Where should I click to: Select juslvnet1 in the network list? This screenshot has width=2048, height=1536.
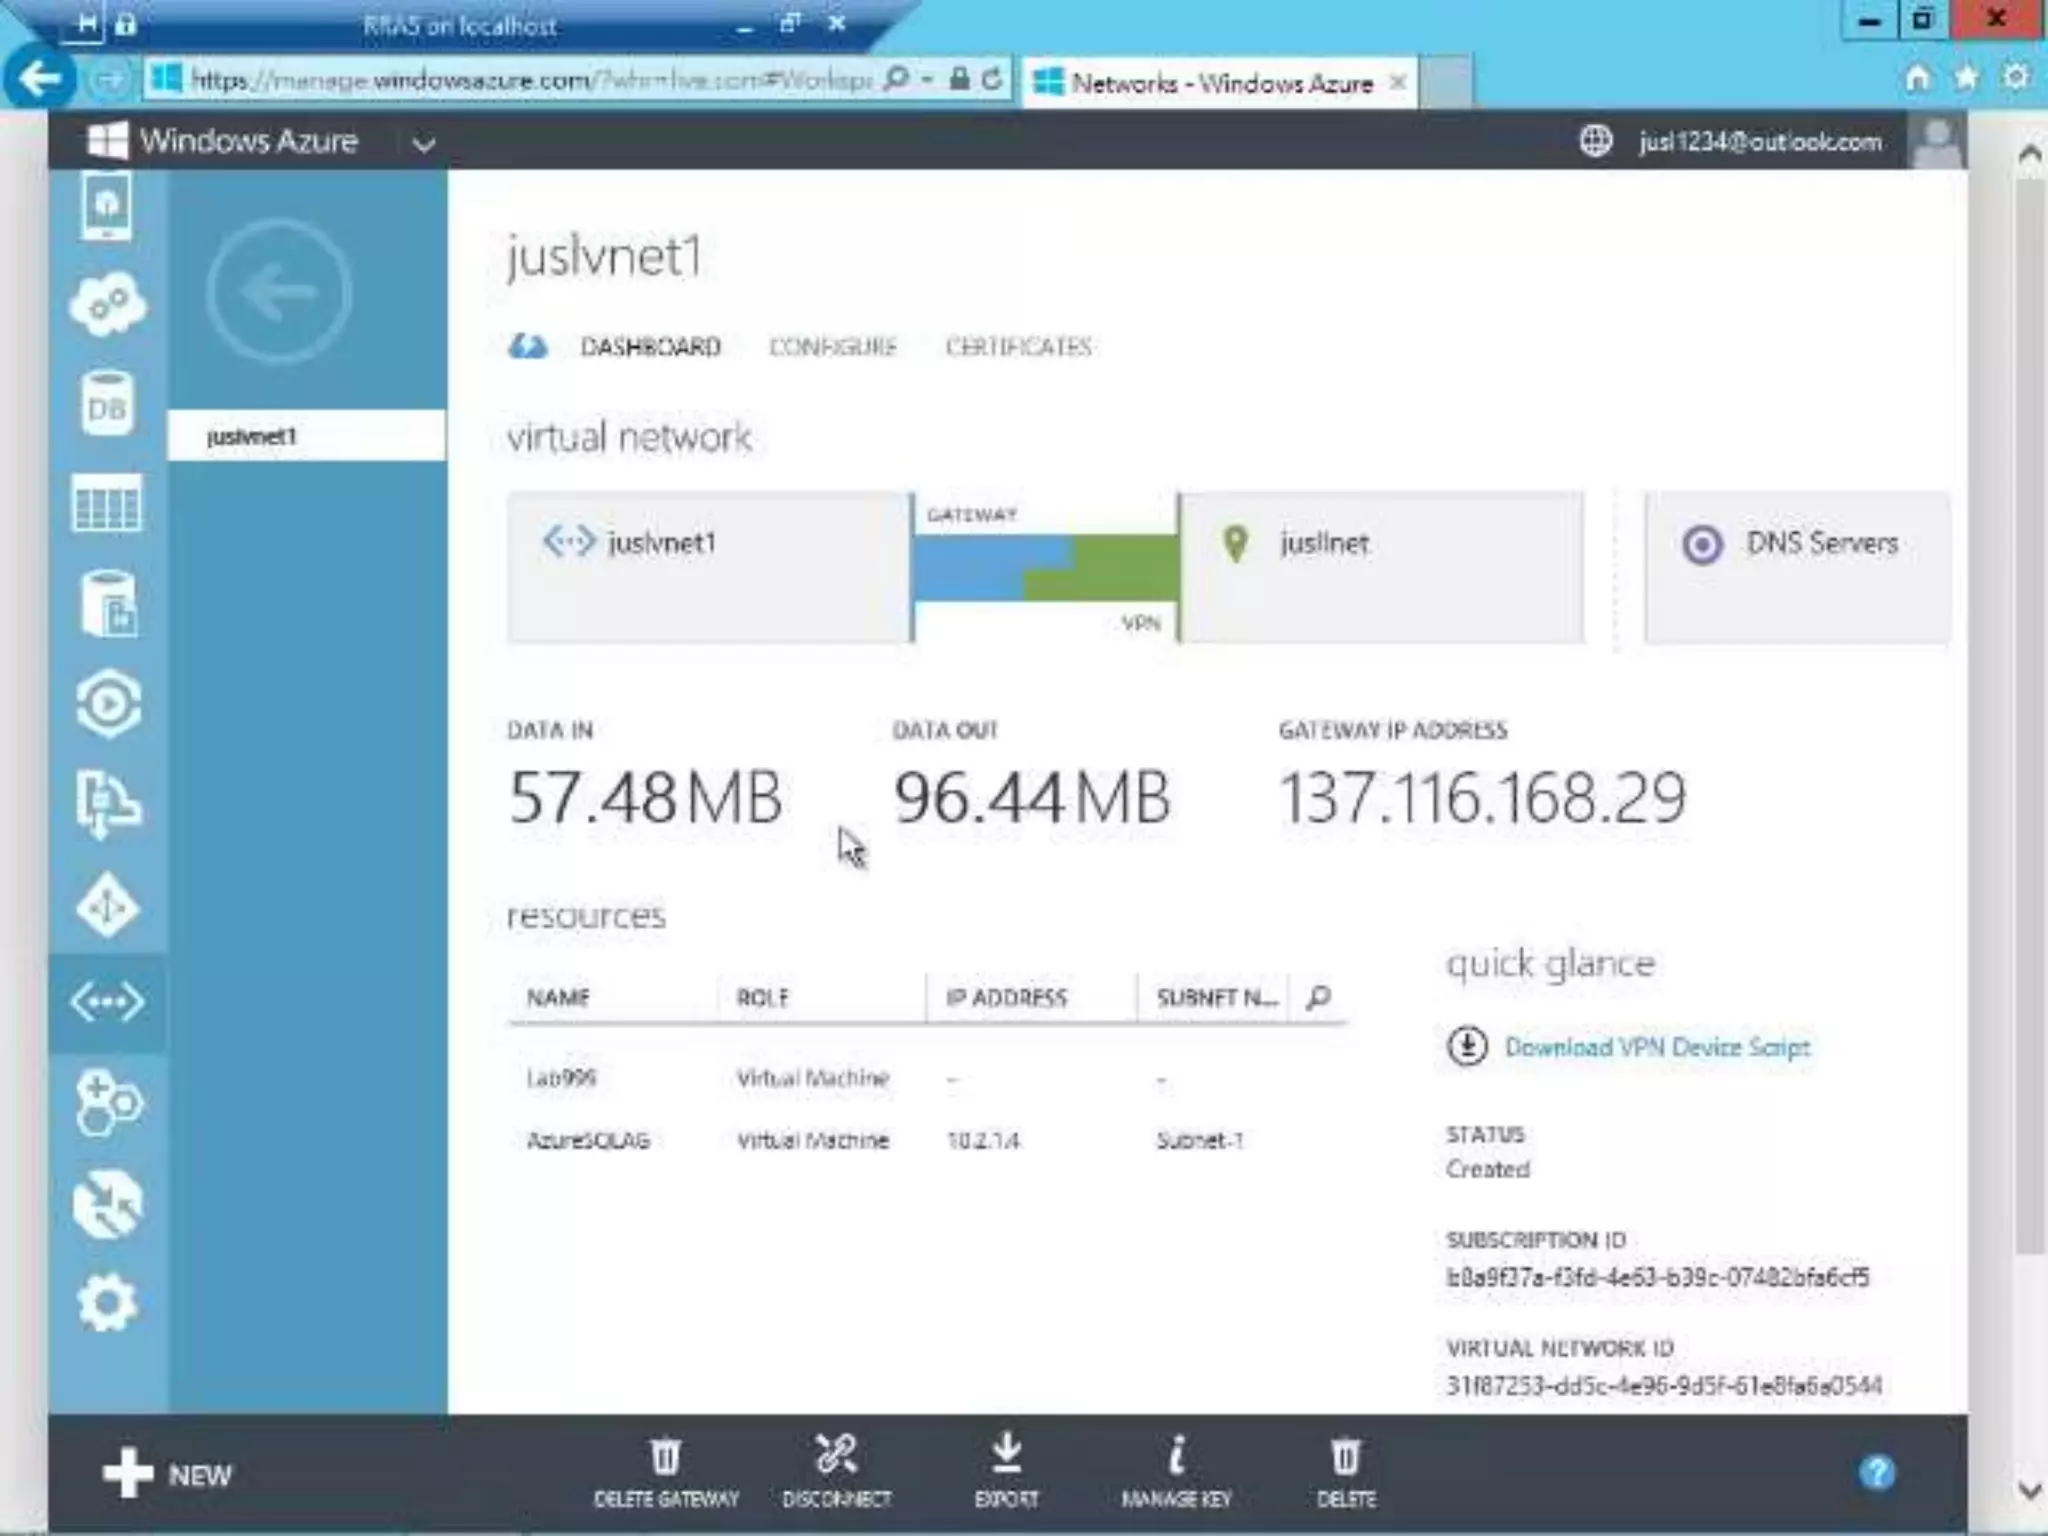click(306, 436)
